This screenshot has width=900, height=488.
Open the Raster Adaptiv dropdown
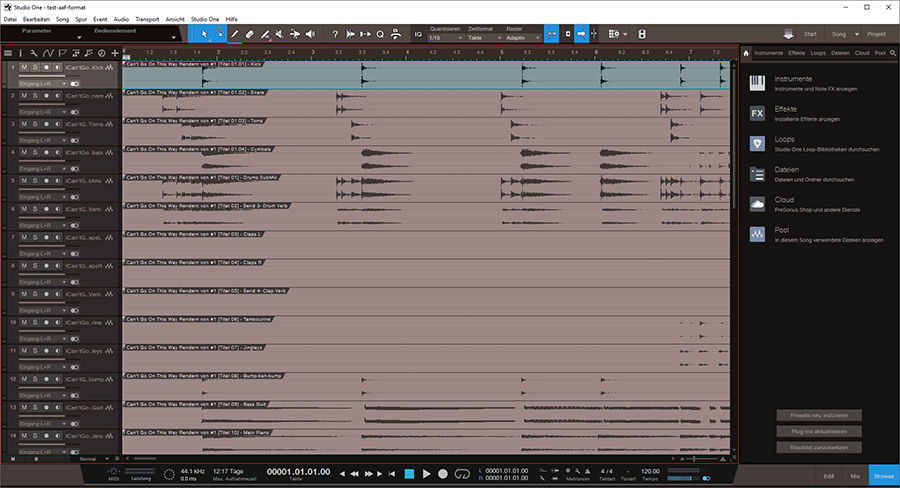(x=522, y=38)
